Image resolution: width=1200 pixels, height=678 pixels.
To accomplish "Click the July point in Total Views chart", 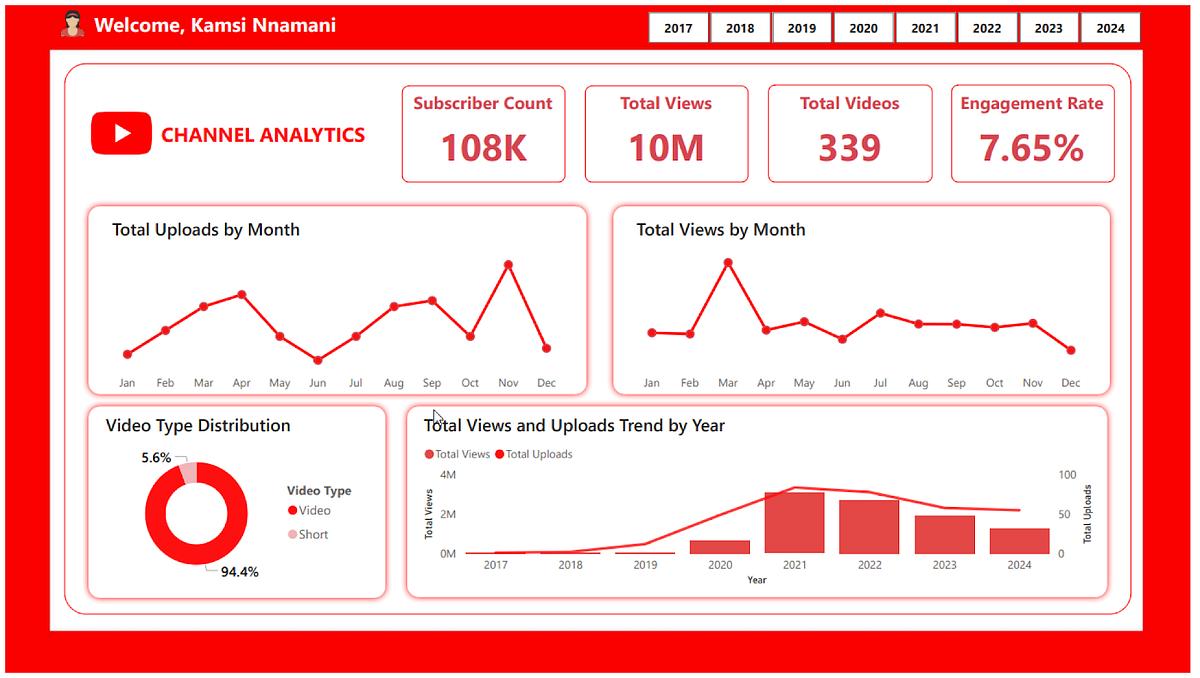I will 880,313.
